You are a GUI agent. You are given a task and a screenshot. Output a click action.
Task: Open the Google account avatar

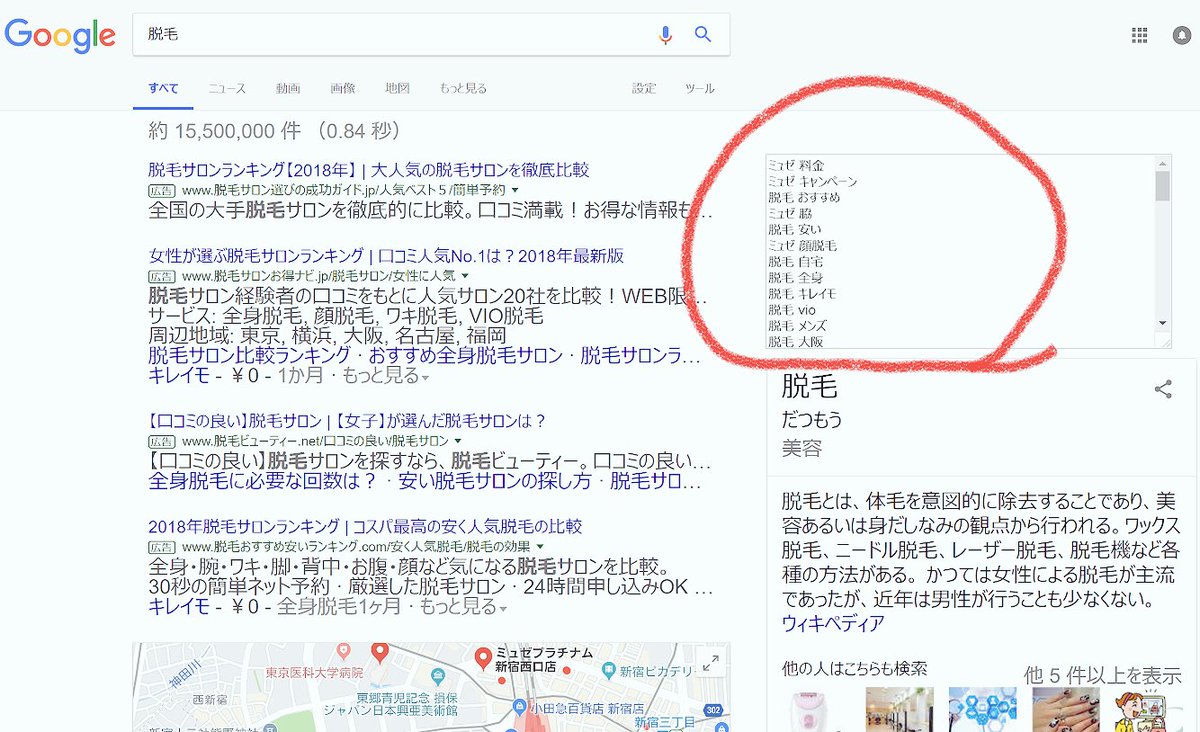point(1181,35)
